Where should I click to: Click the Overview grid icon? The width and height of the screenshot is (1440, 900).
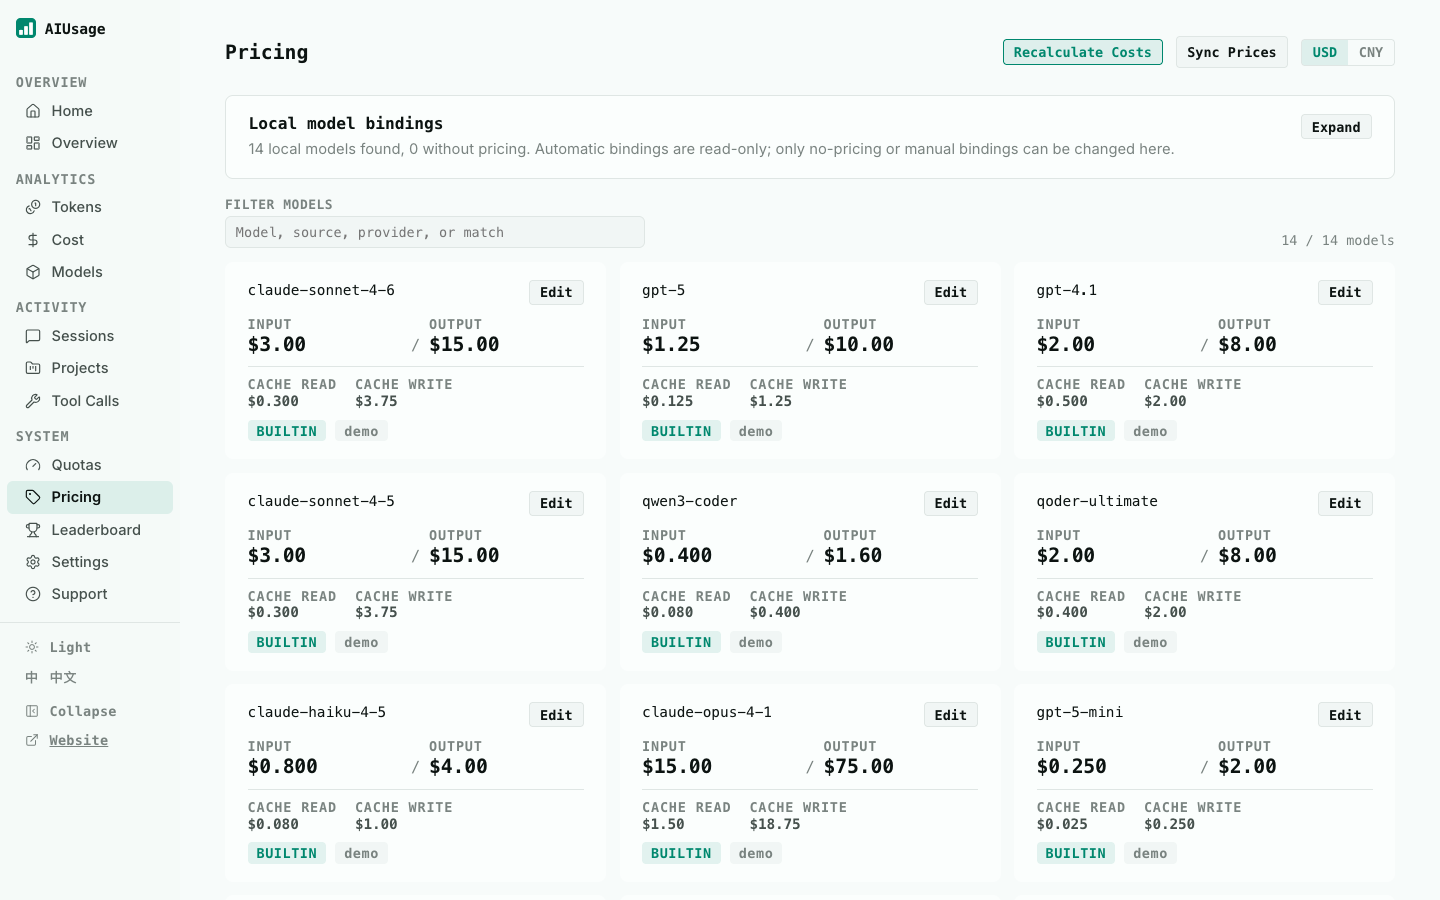(x=33, y=143)
